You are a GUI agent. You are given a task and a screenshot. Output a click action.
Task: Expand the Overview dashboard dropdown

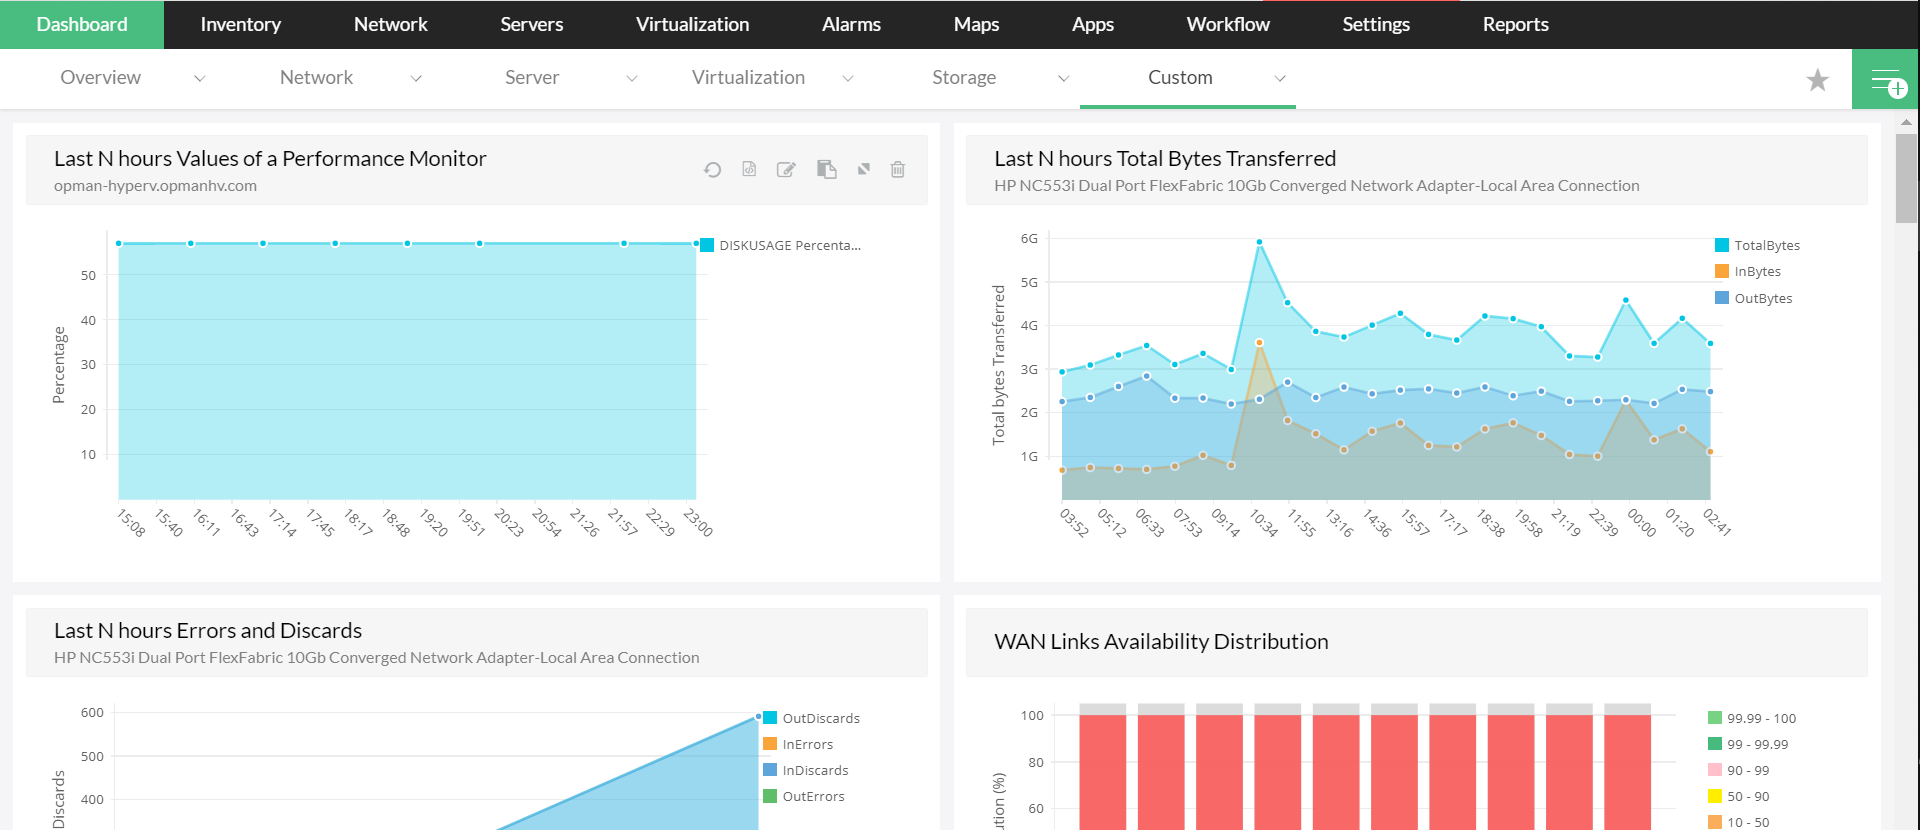point(199,79)
